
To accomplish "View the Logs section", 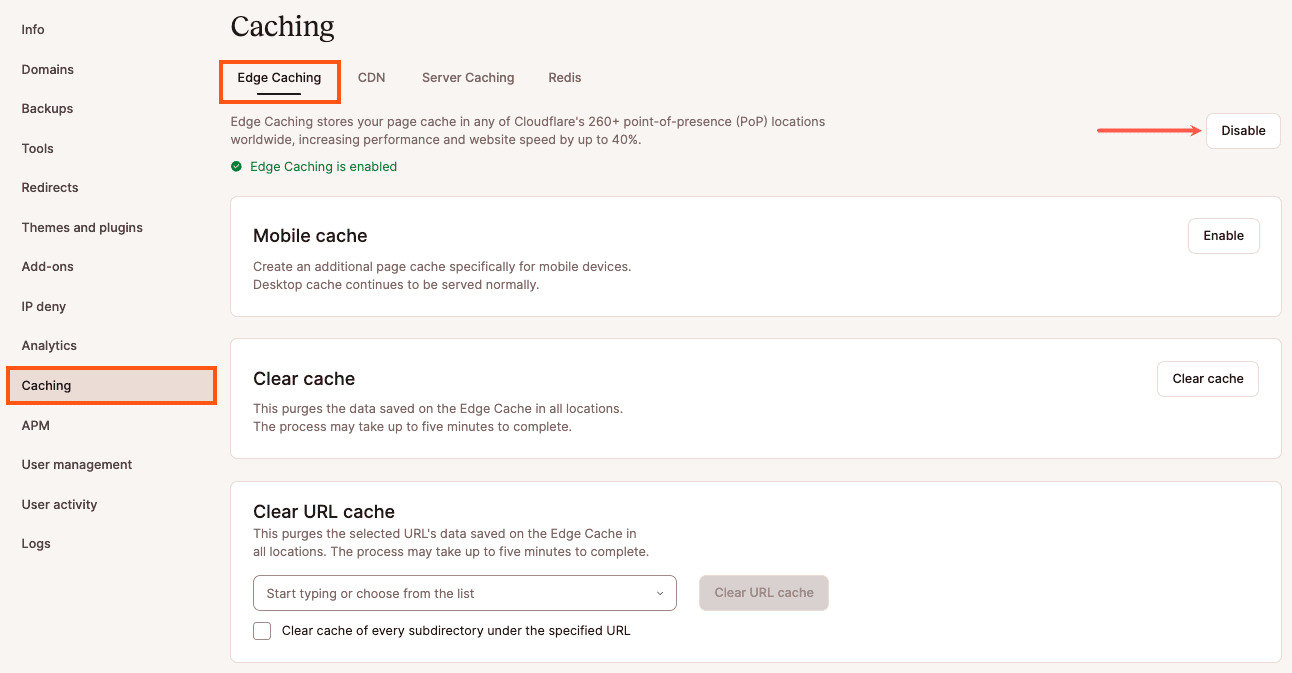I will pyautogui.click(x=35, y=543).
